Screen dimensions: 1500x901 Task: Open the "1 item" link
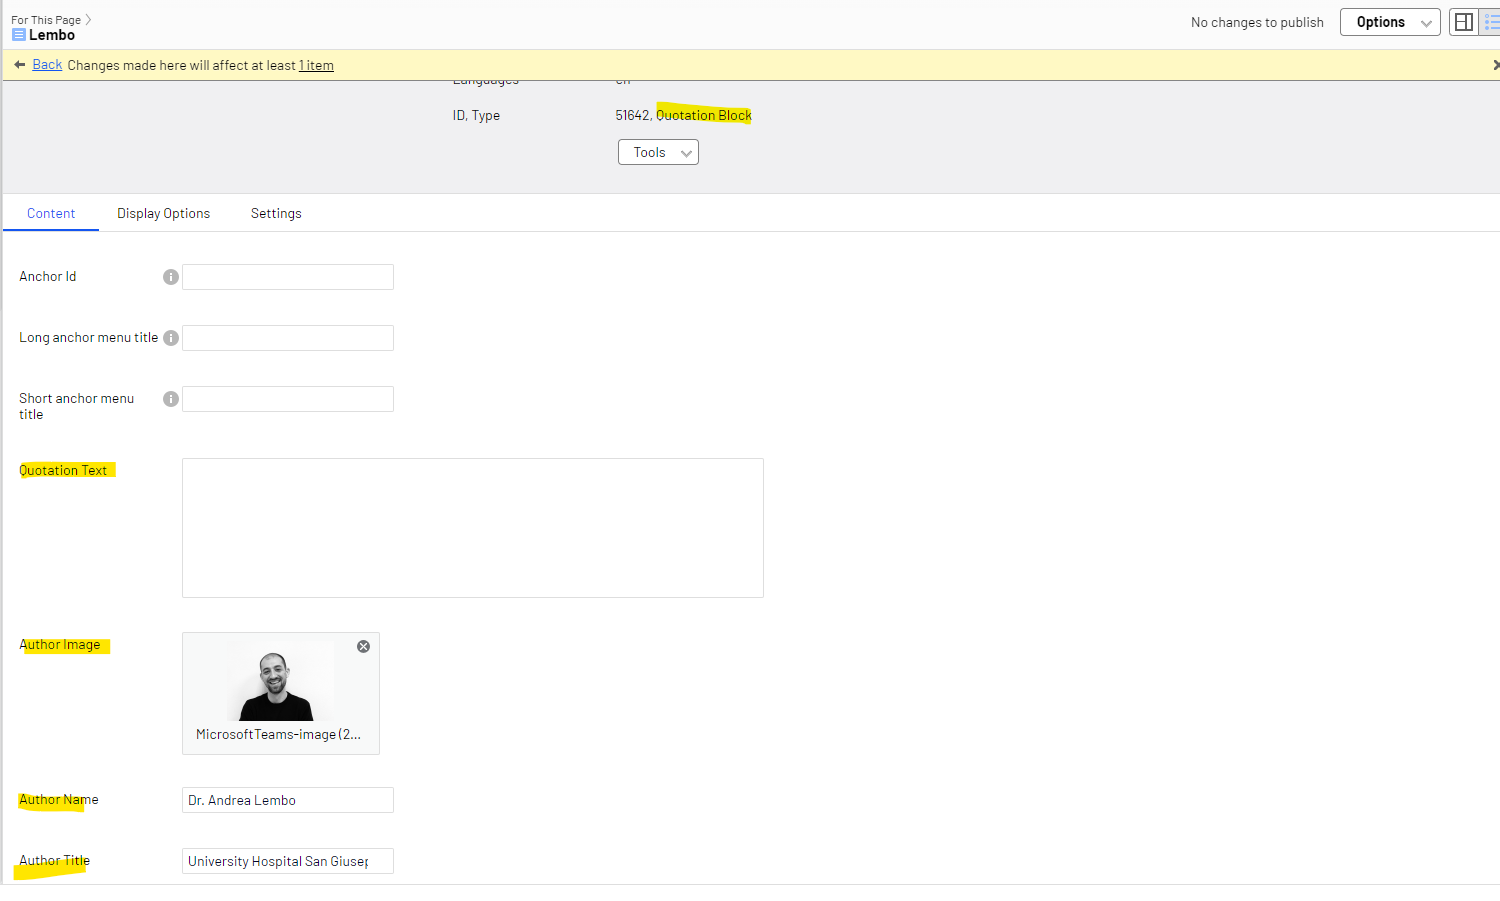click(316, 65)
